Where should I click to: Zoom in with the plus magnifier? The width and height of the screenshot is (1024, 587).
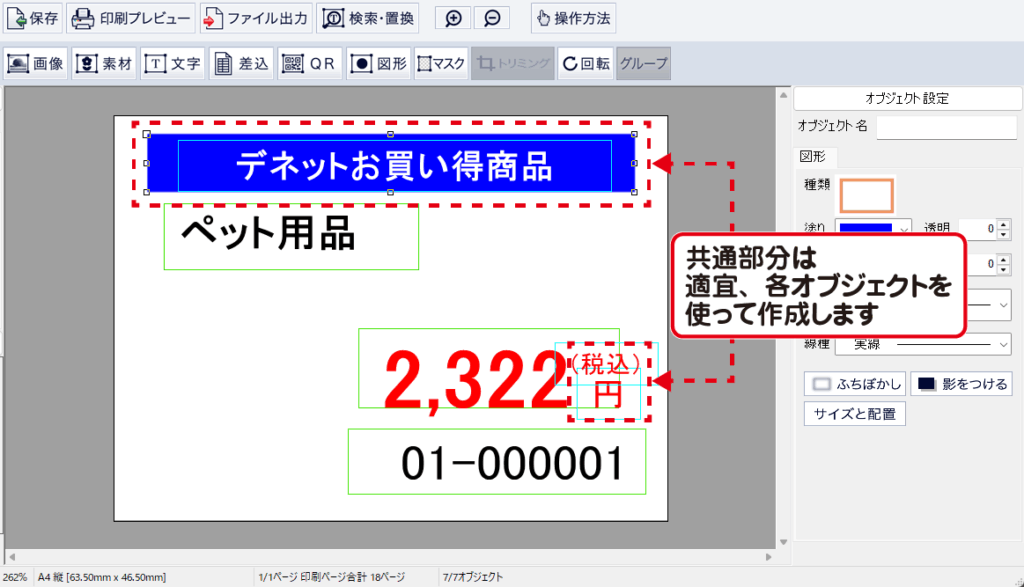coord(453,18)
